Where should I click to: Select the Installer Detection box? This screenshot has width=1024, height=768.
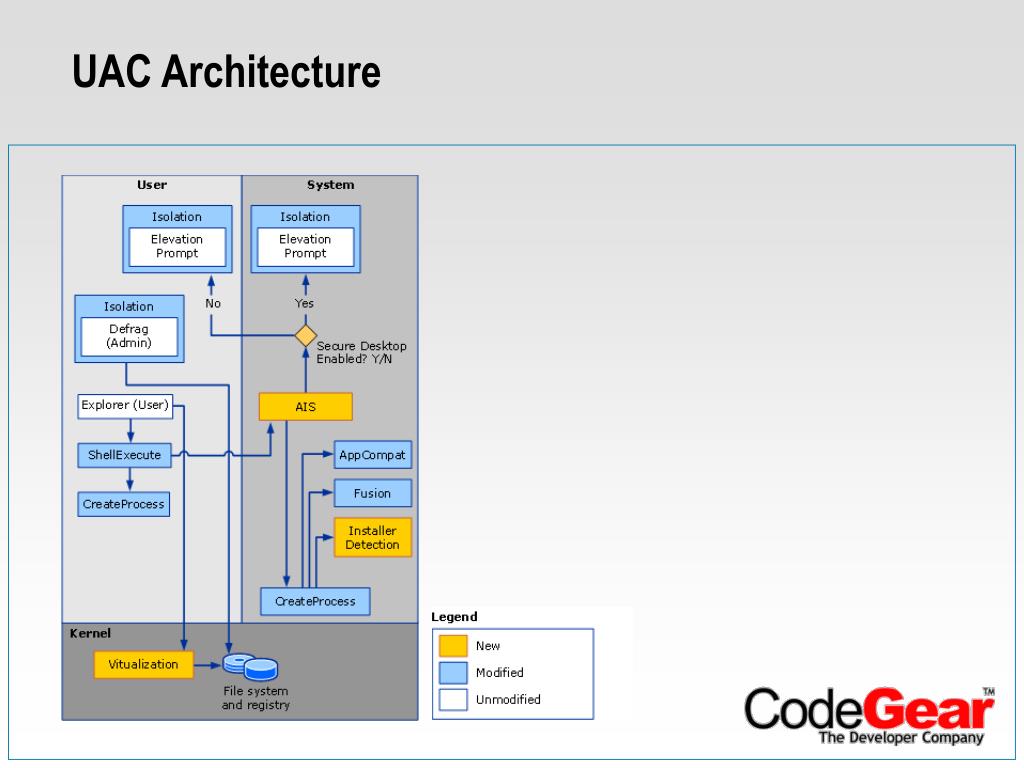click(x=372, y=537)
